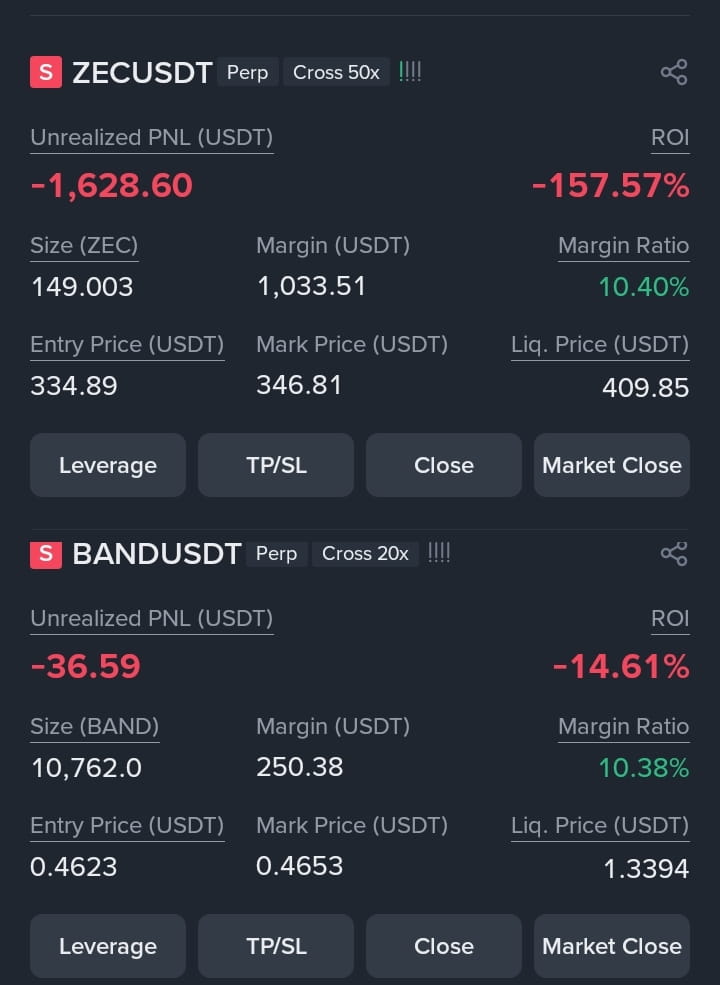Tap the ADL indicator bars for BANDUSDT

(439, 553)
